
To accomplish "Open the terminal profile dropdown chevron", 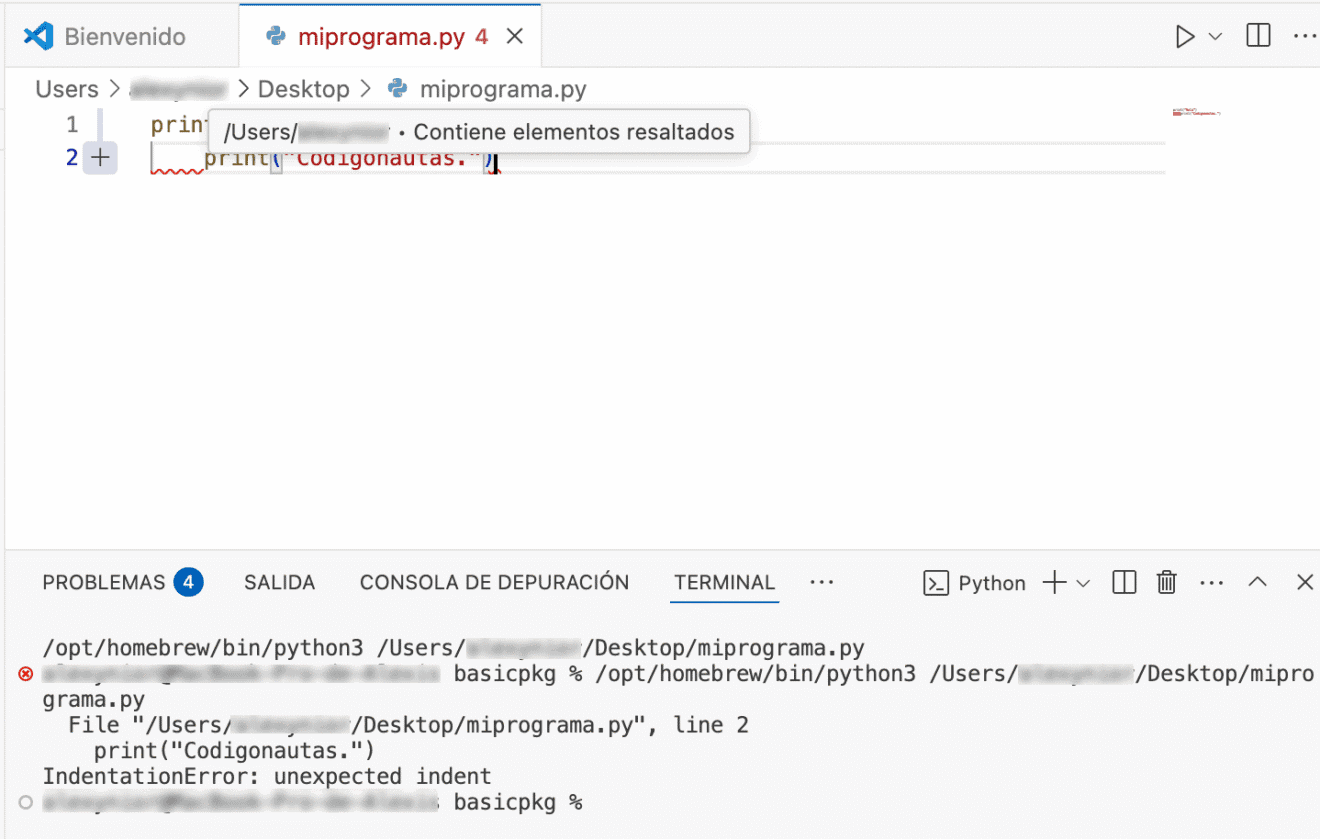I will click(x=1084, y=582).
